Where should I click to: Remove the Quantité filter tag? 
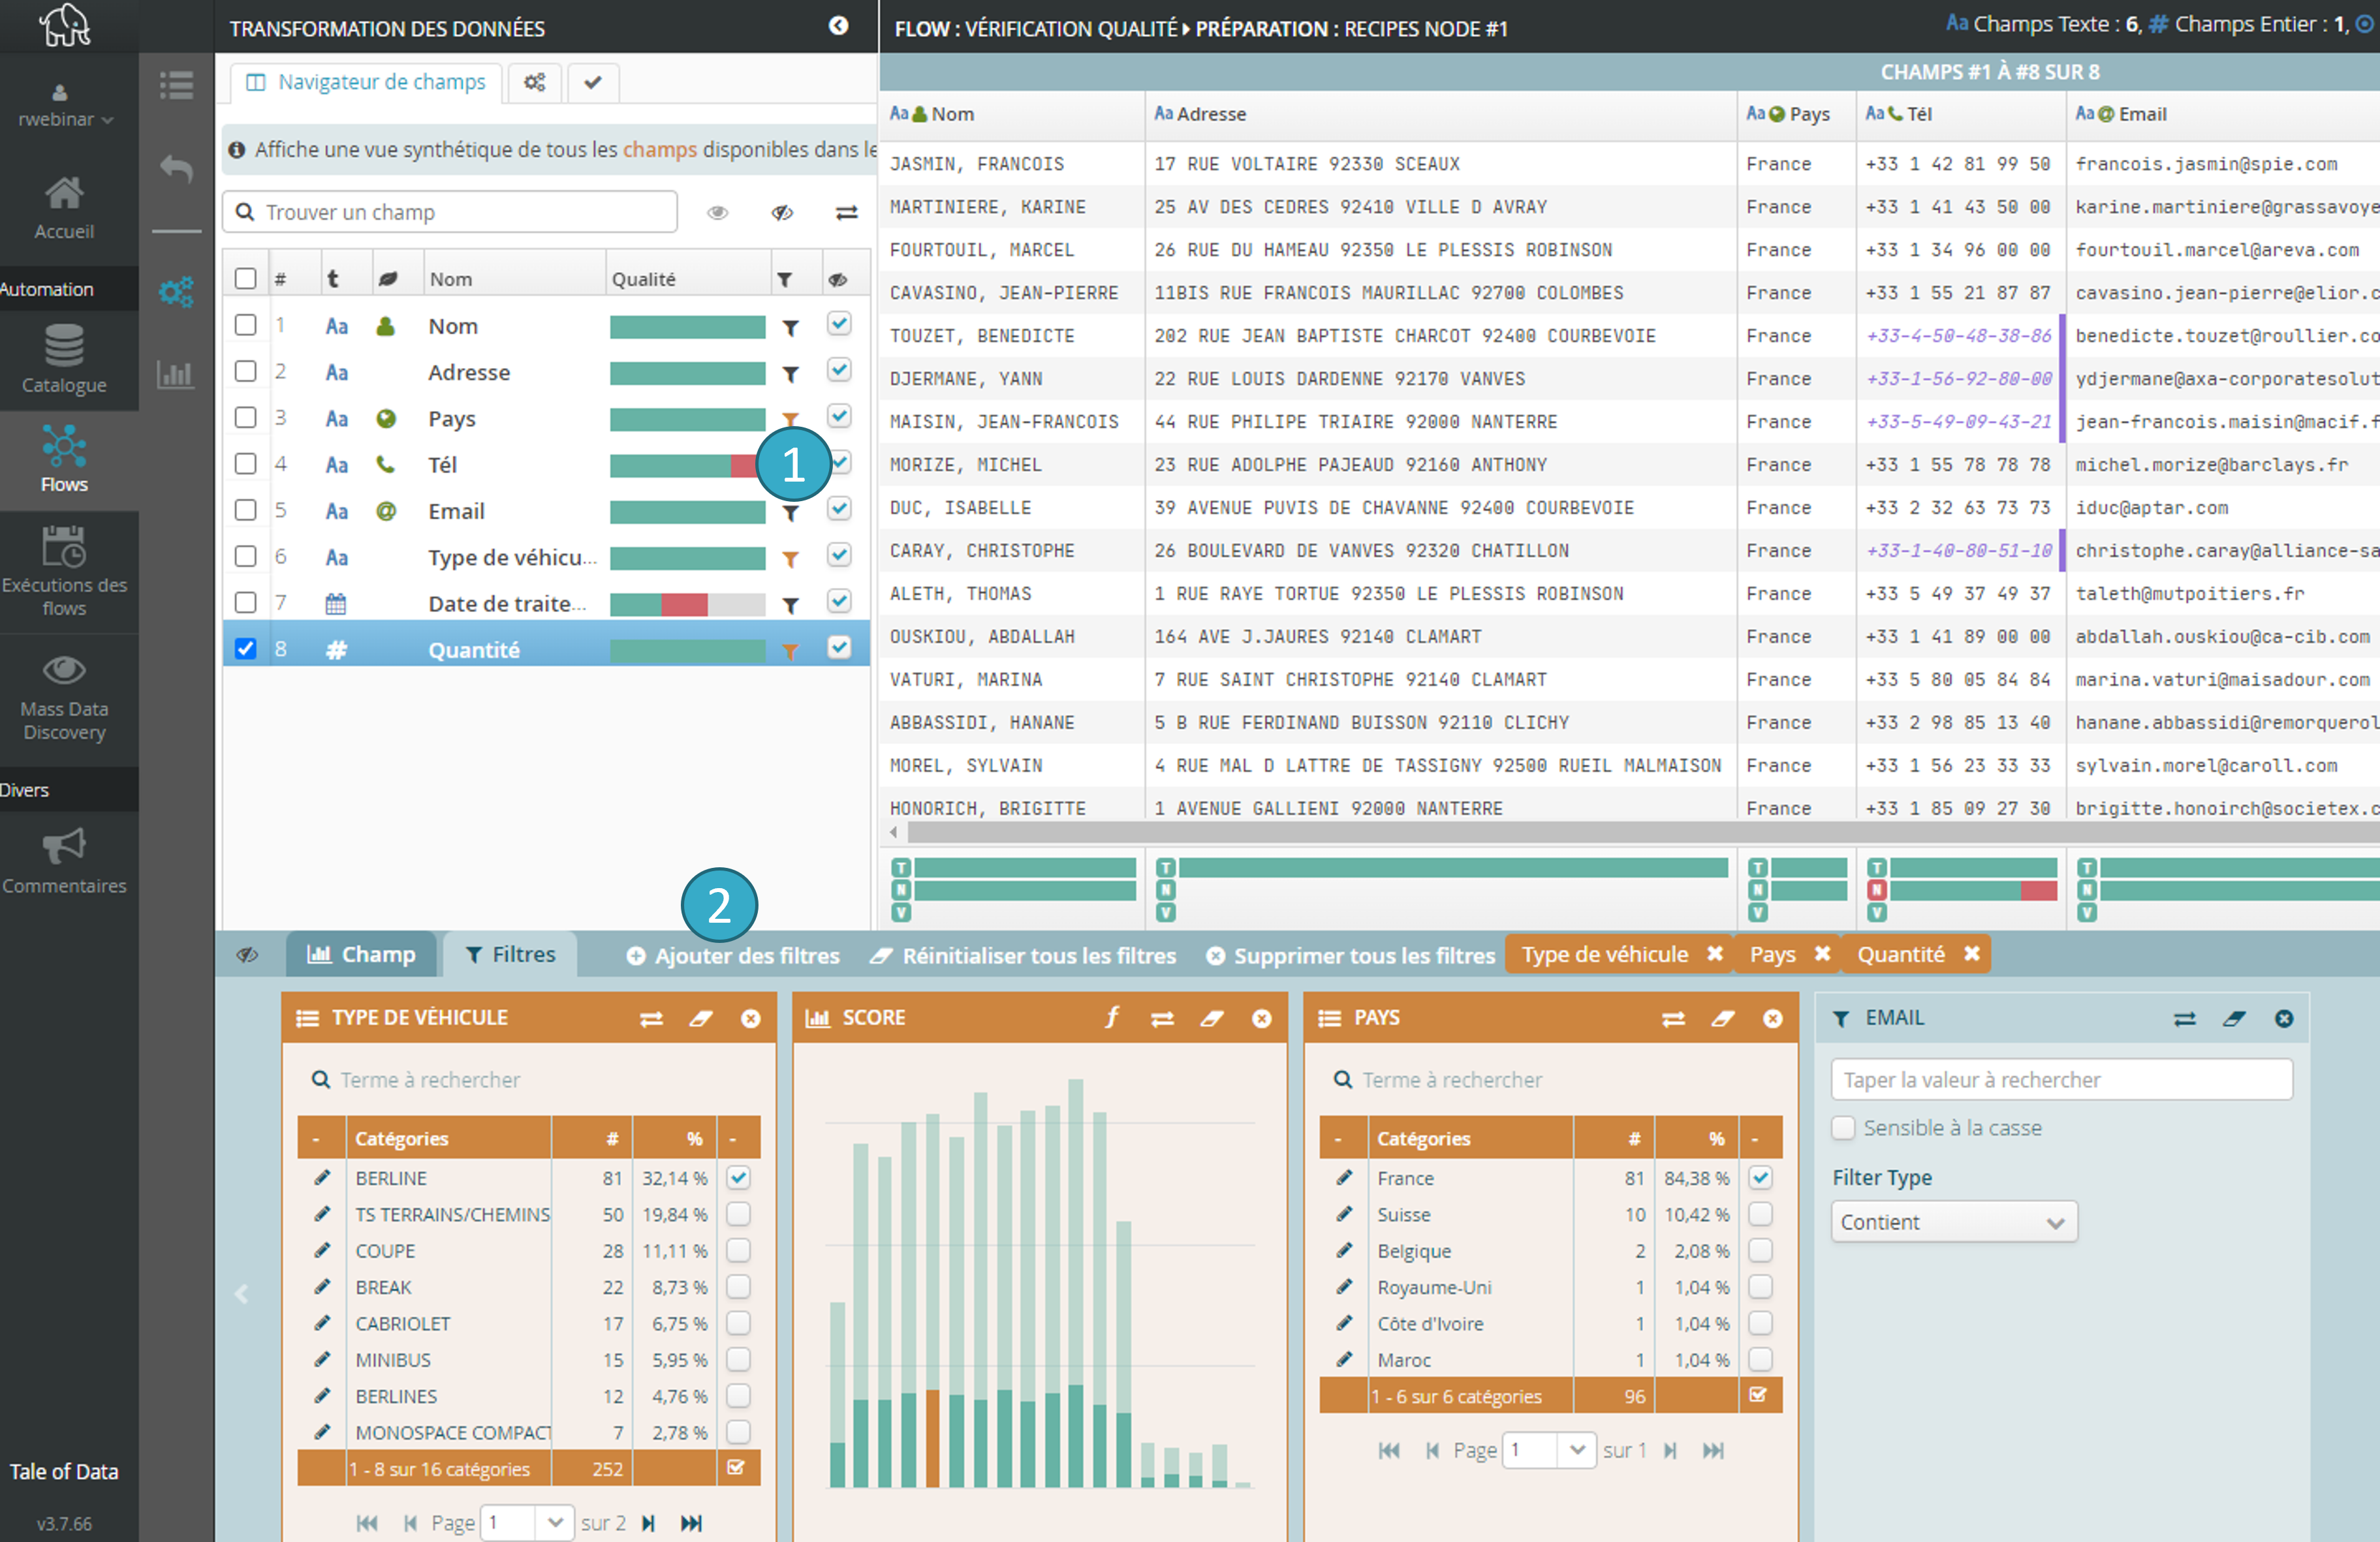click(x=1972, y=953)
